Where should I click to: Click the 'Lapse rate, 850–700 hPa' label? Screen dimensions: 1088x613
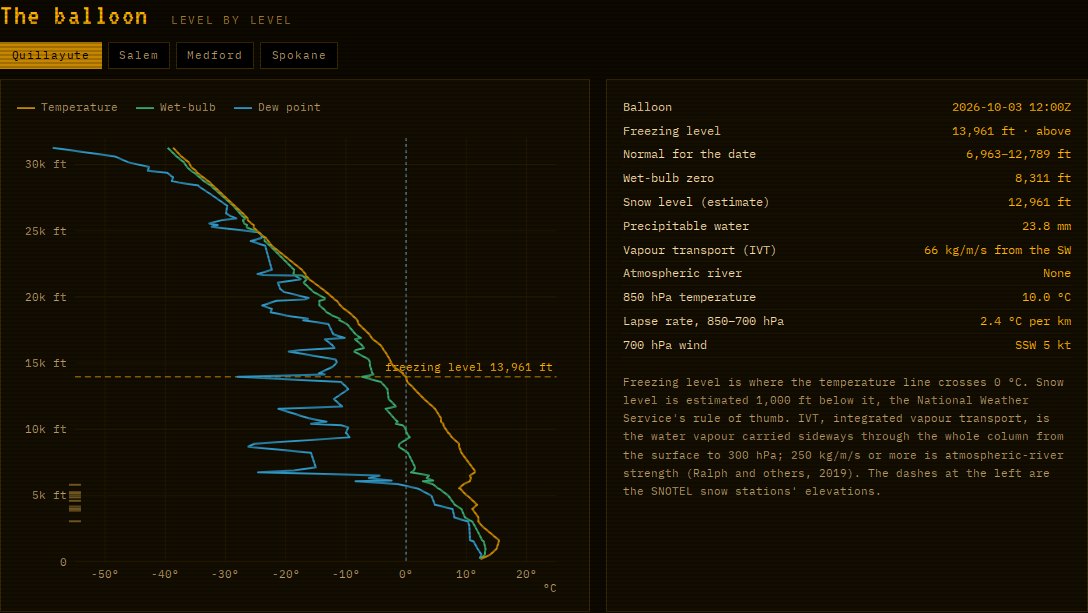704,321
